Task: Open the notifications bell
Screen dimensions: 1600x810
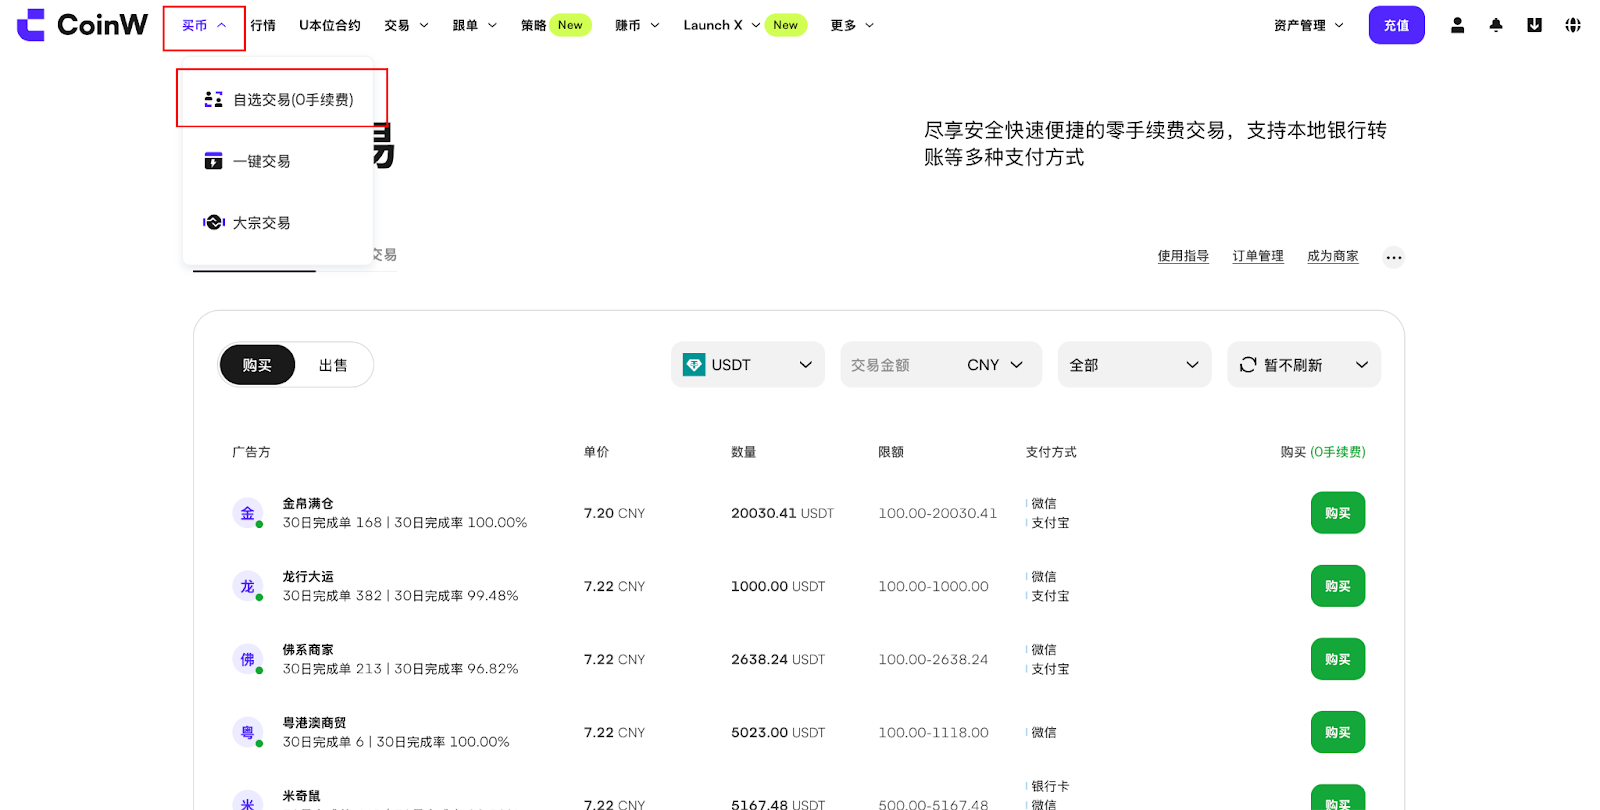Action: tap(1496, 25)
